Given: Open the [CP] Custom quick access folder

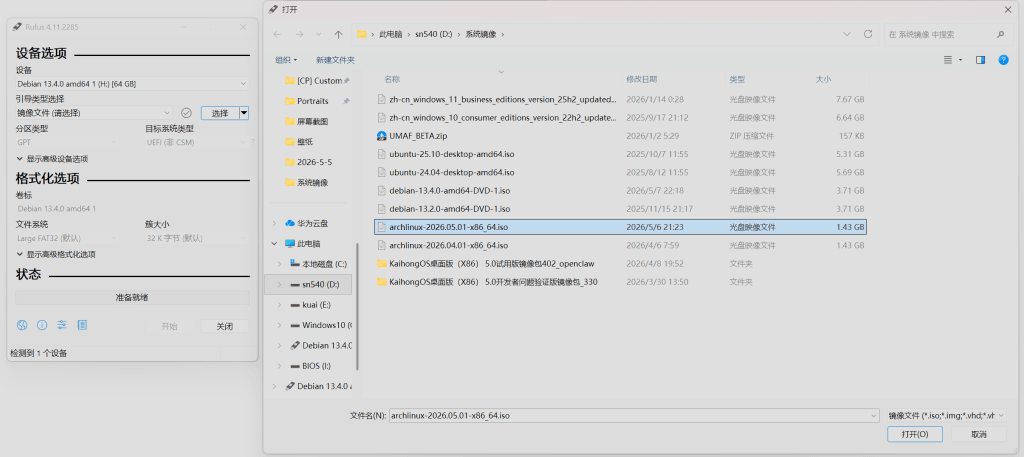Looking at the screenshot, I should point(313,81).
